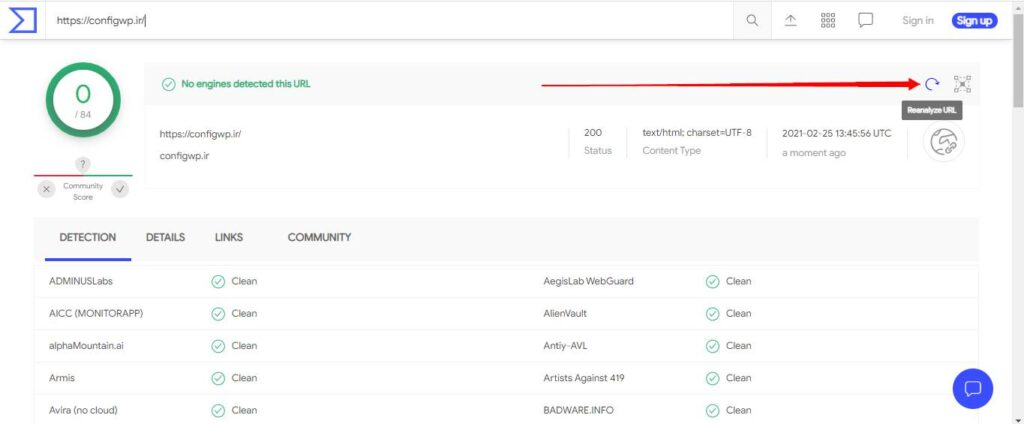Screen dimensions: 1024x424
Task: Click the community score question mark icon
Action: click(x=83, y=165)
